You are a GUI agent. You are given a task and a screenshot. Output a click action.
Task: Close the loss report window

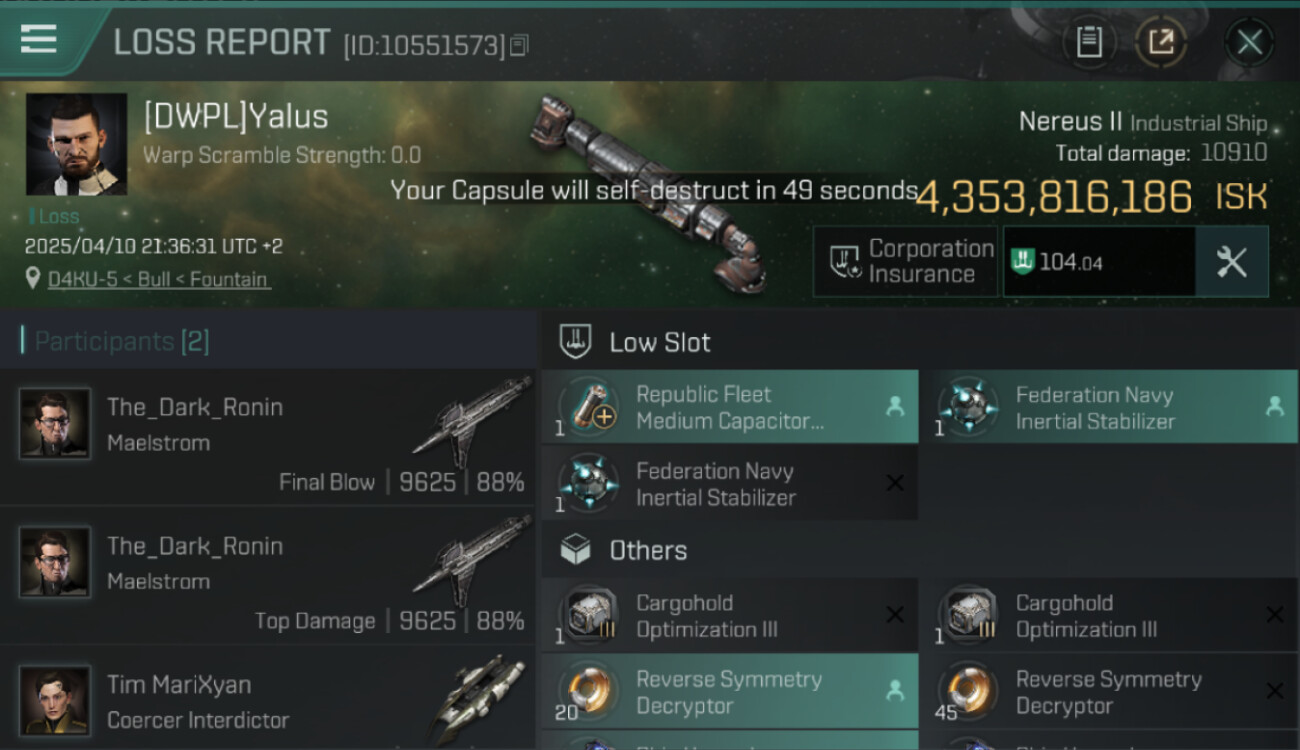click(1249, 42)
